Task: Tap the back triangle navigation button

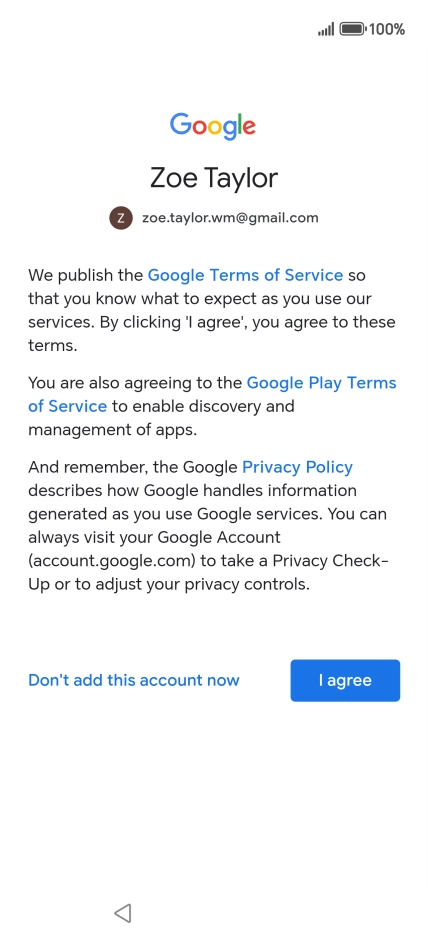Action: 123,912
